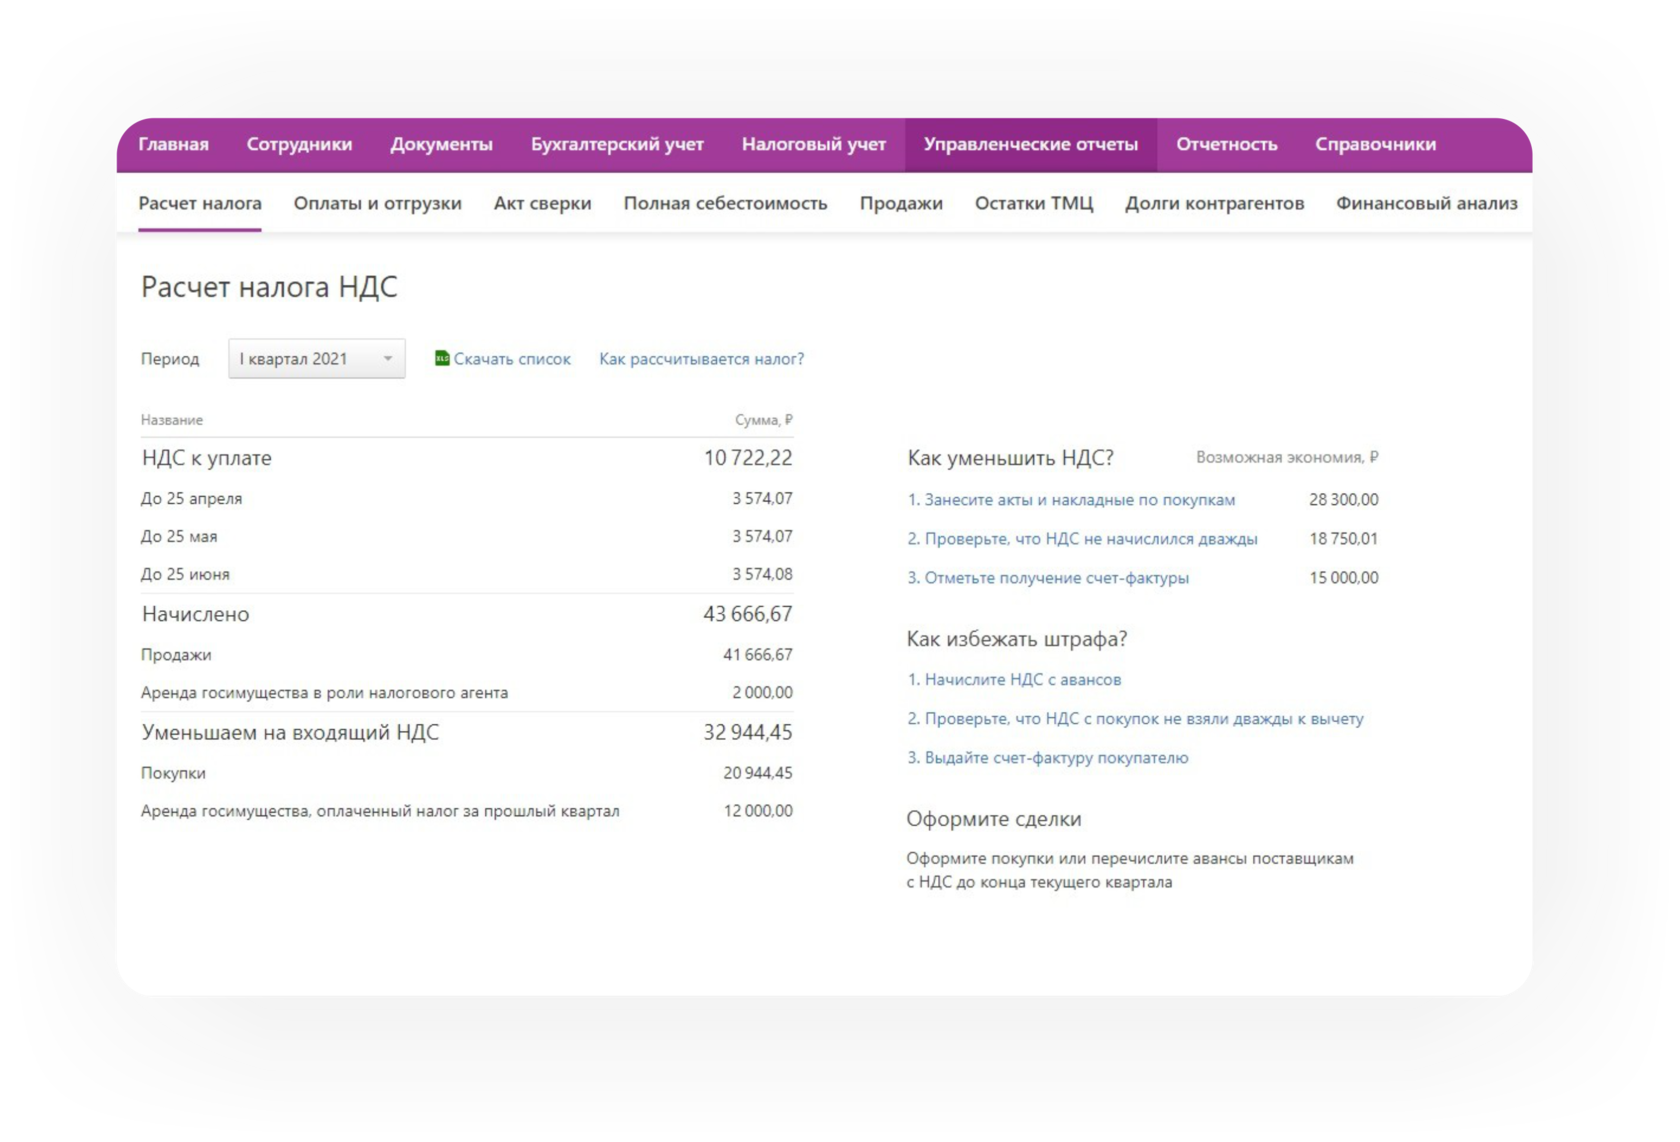The width and height of the screenshot is (1680, 1142).
Task: Click the Как избежать штрафа? heading
Action: pos(1017,639)
